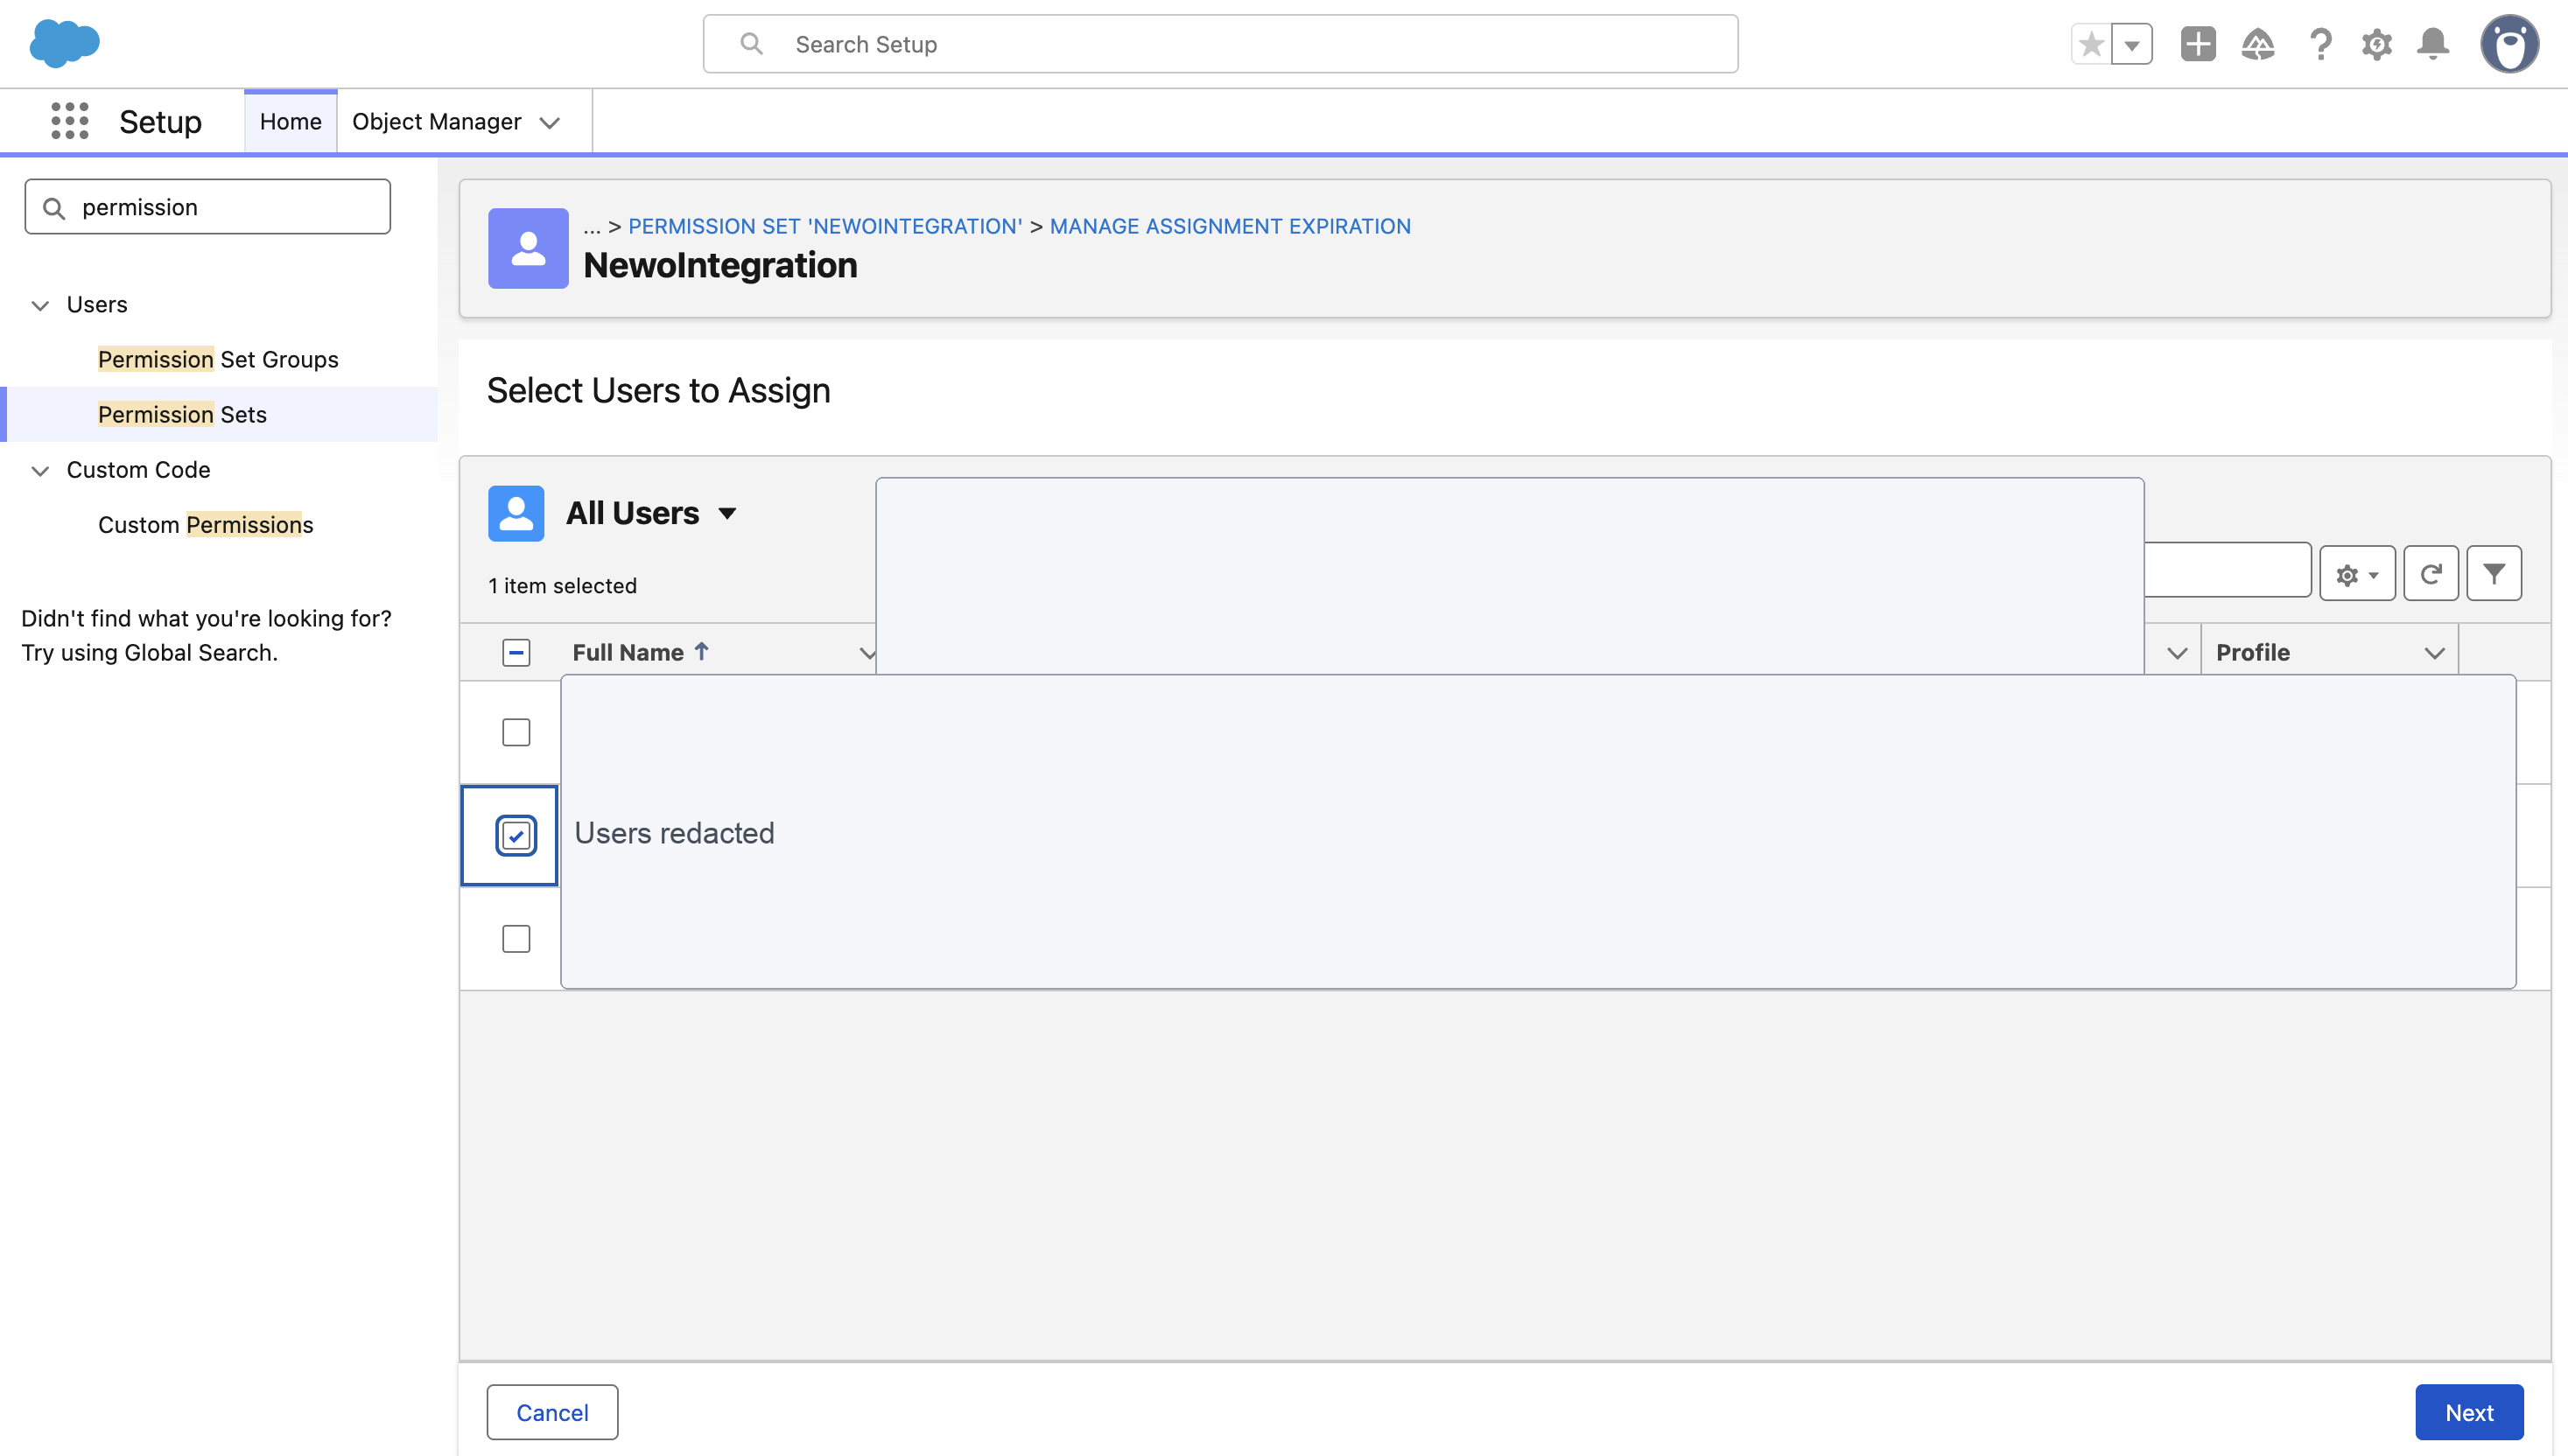The height and width of the screenshot is (1456, 2568).
Task: Click the ellipsis at start of breadcrumb
Action: point(592,228)
